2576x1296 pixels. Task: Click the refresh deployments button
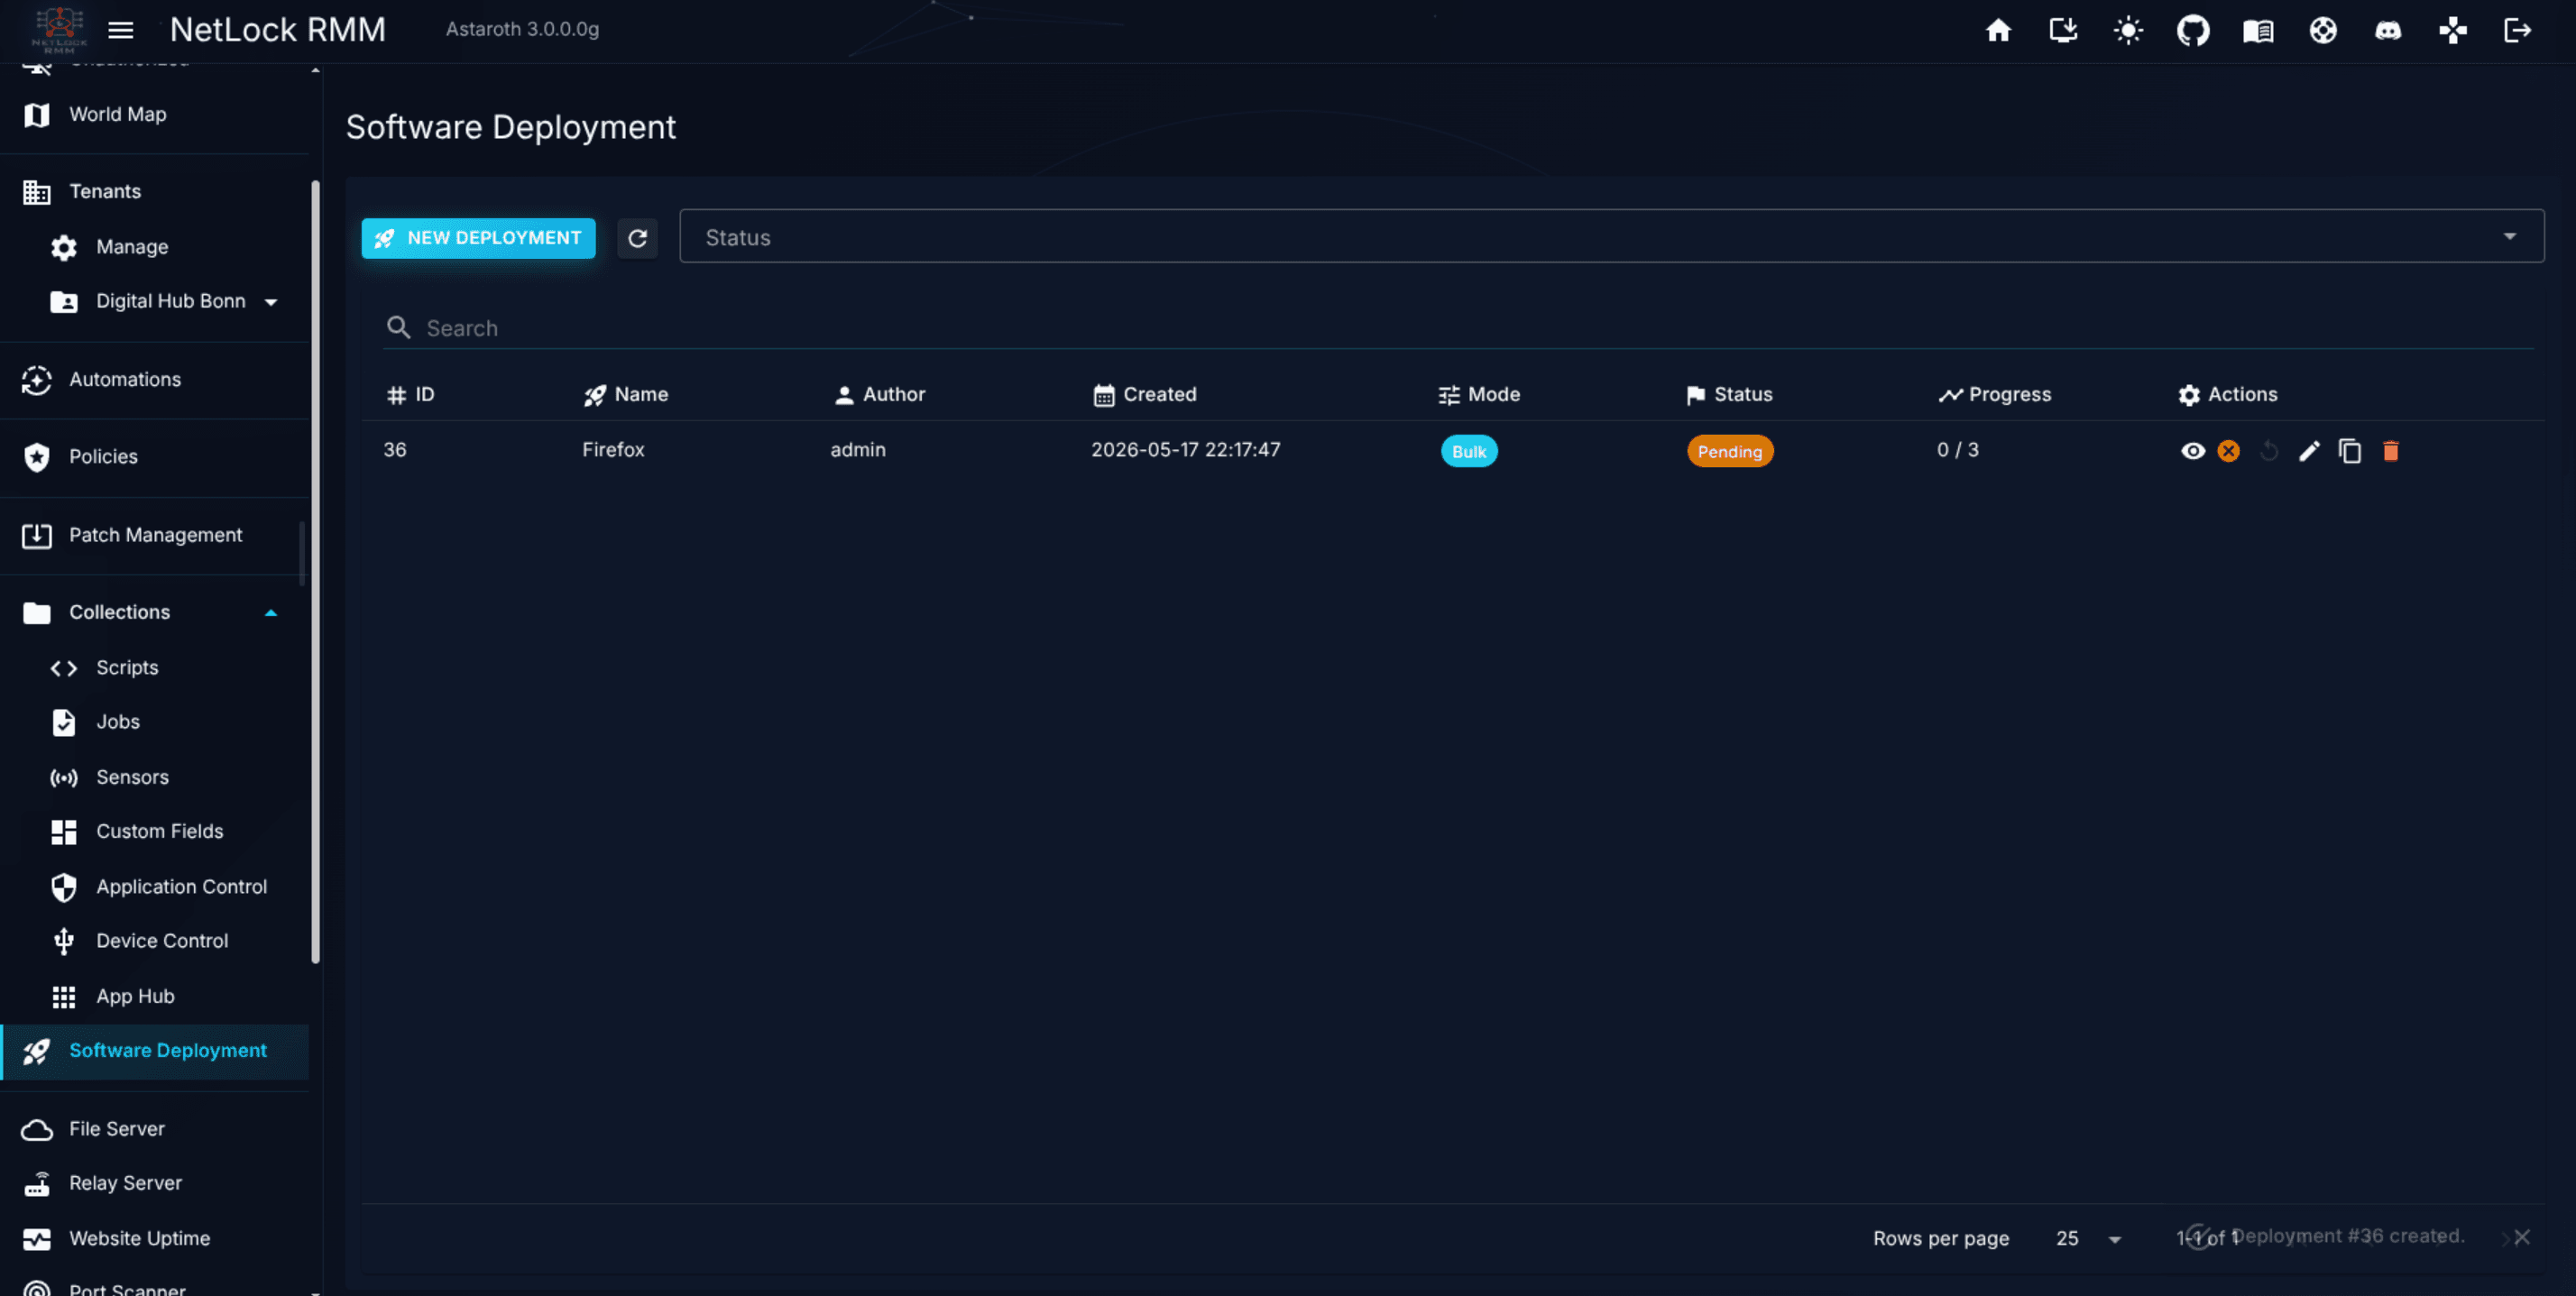637,238
